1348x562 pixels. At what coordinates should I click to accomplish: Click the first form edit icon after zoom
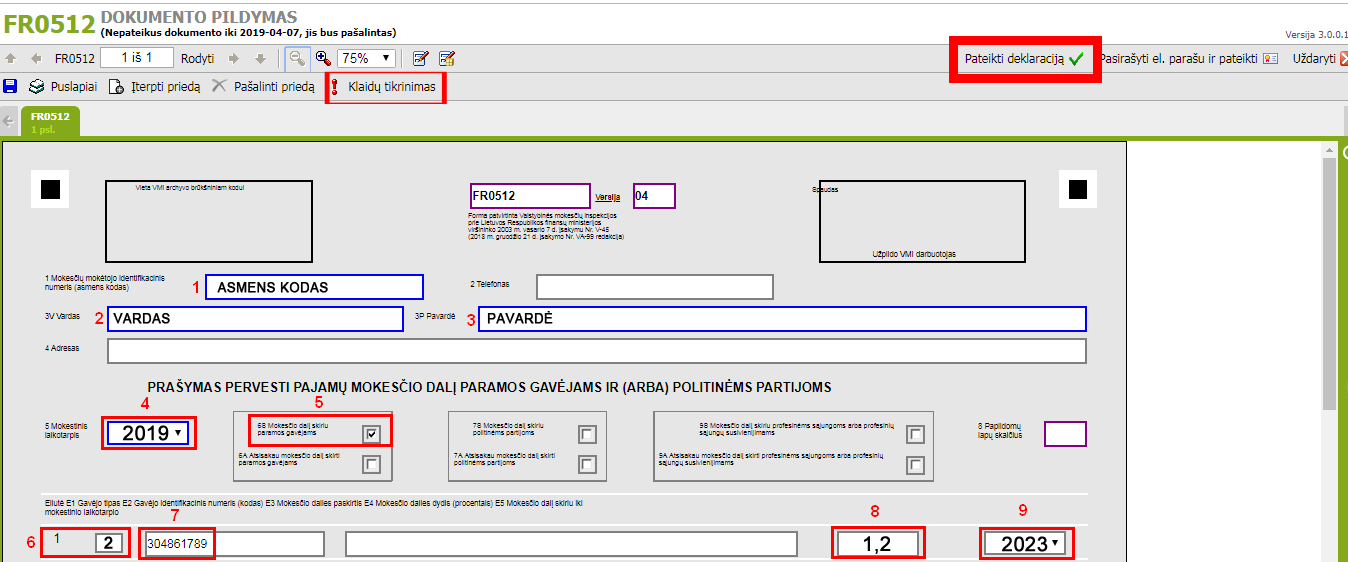[421, 58]
